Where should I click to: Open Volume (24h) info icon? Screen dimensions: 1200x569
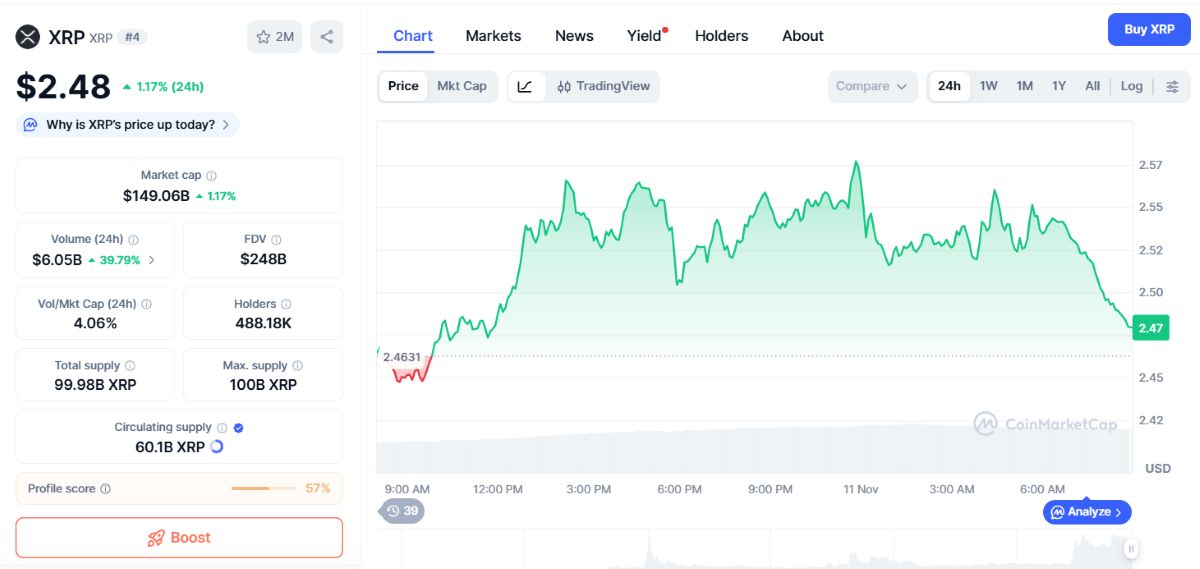pyautogui.click(x=134, y=240)
